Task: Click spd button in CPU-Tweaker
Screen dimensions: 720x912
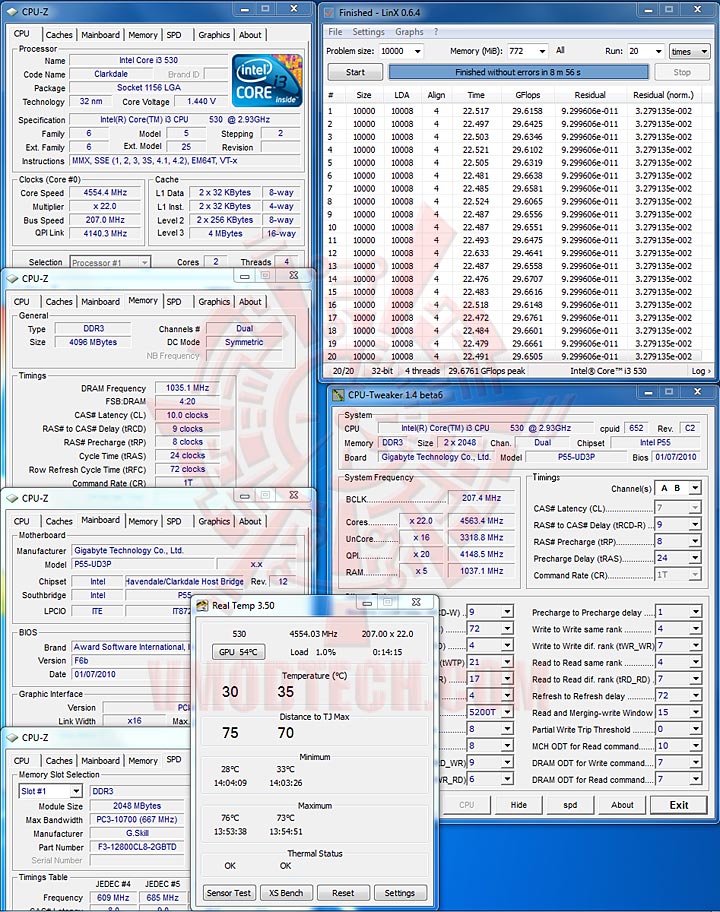Action: tap(570, 805)
